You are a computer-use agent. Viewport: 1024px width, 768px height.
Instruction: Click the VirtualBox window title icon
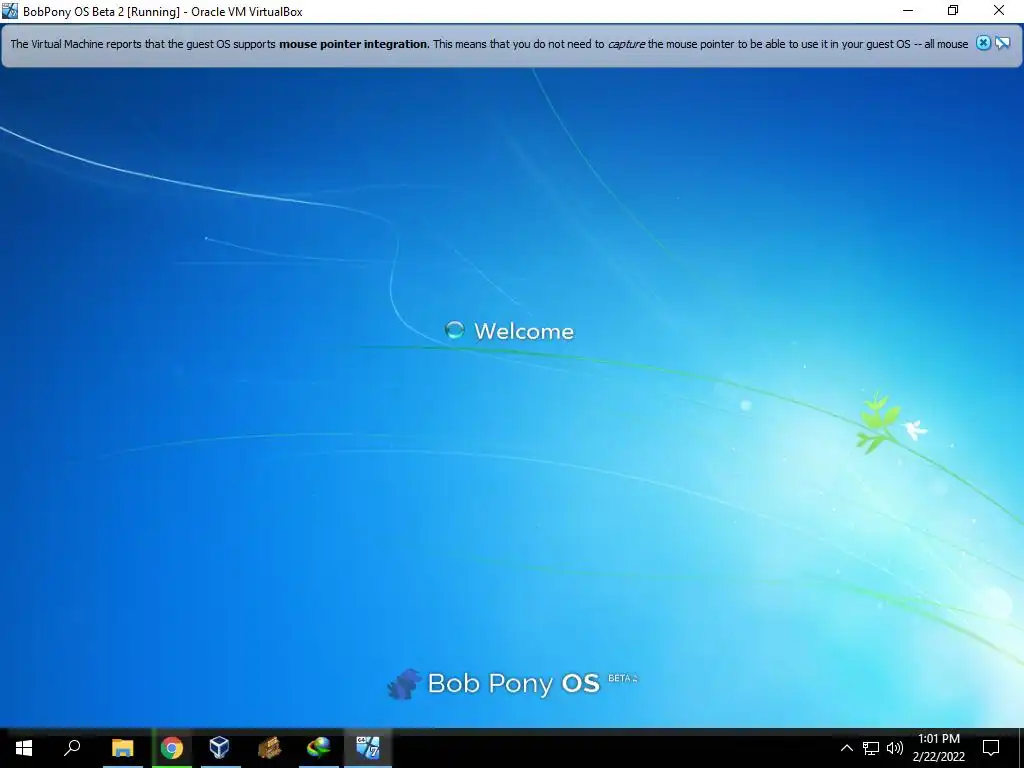click(10, 11)
